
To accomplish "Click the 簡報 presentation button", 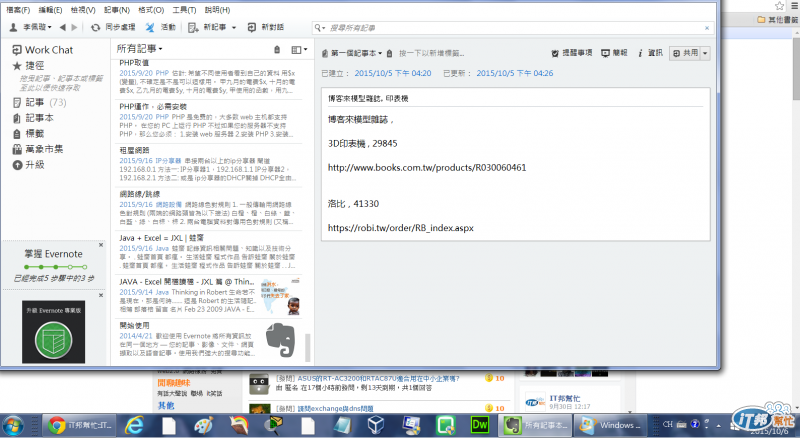I will click(614, 53).
